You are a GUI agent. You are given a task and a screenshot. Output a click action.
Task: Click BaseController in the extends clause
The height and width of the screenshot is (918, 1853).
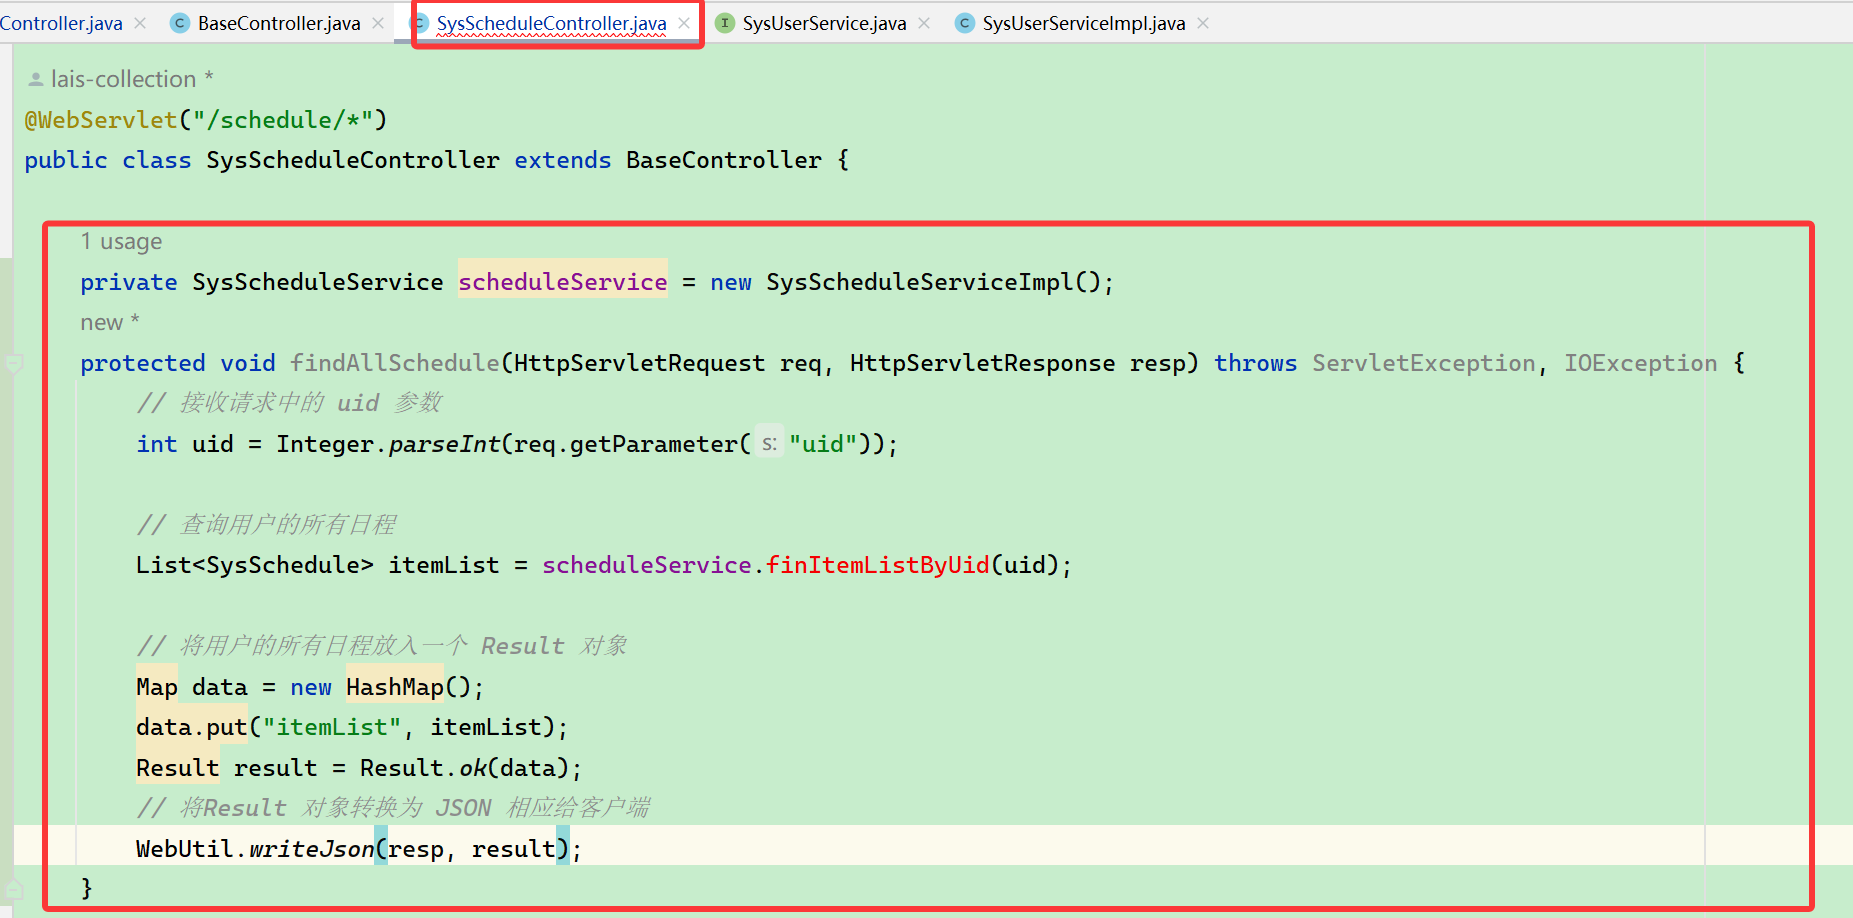coord(724,160)
